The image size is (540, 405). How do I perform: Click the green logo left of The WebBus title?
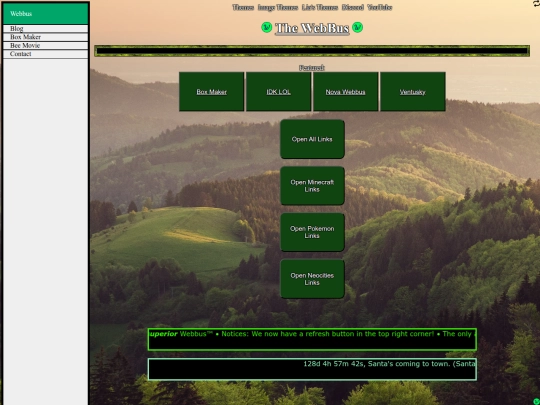click(x=267, y=27)
